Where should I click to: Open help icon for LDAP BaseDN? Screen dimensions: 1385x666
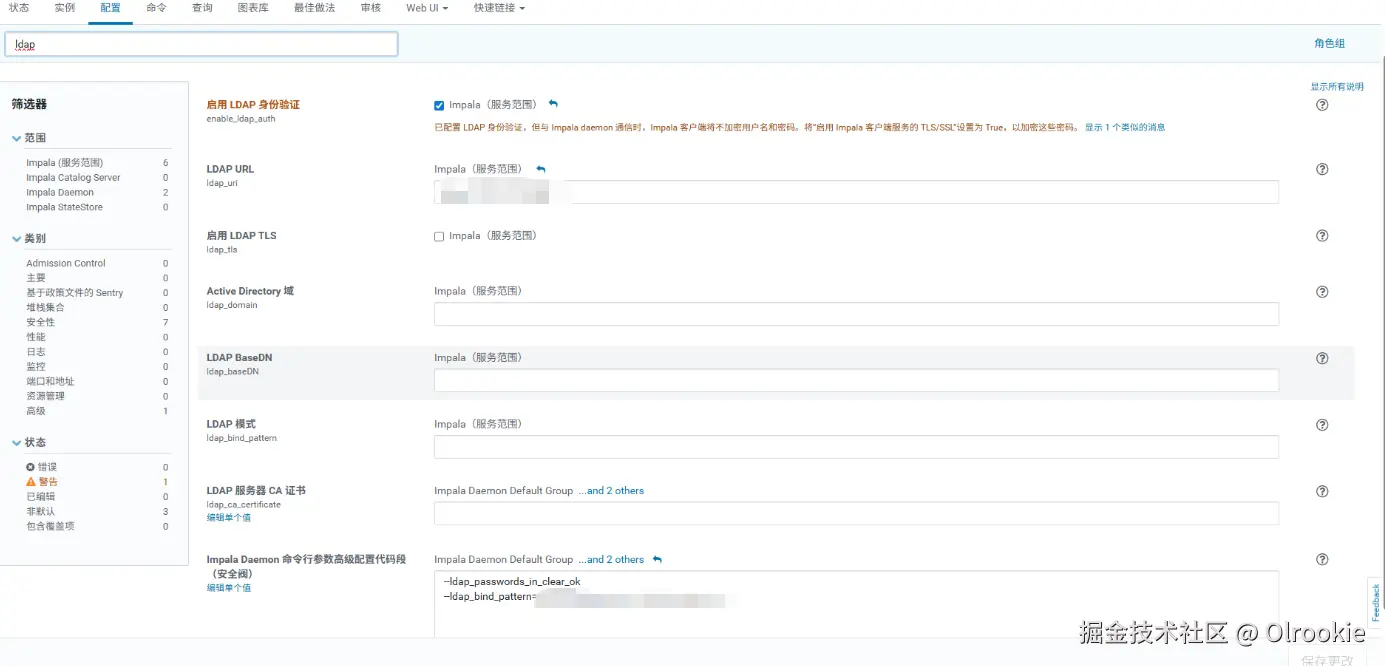click(x=1322, y=358)
